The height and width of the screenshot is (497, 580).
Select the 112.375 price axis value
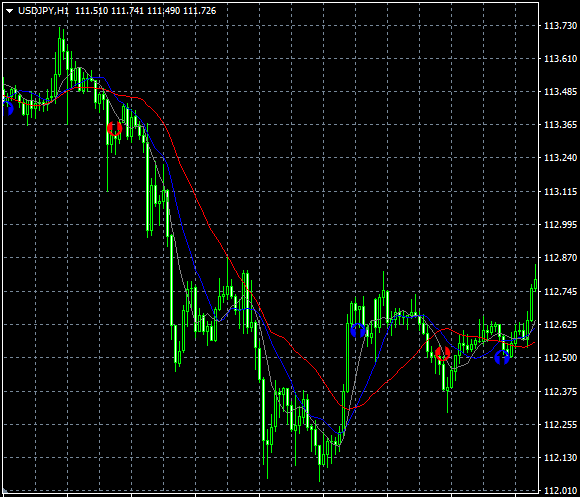[560, 391]
